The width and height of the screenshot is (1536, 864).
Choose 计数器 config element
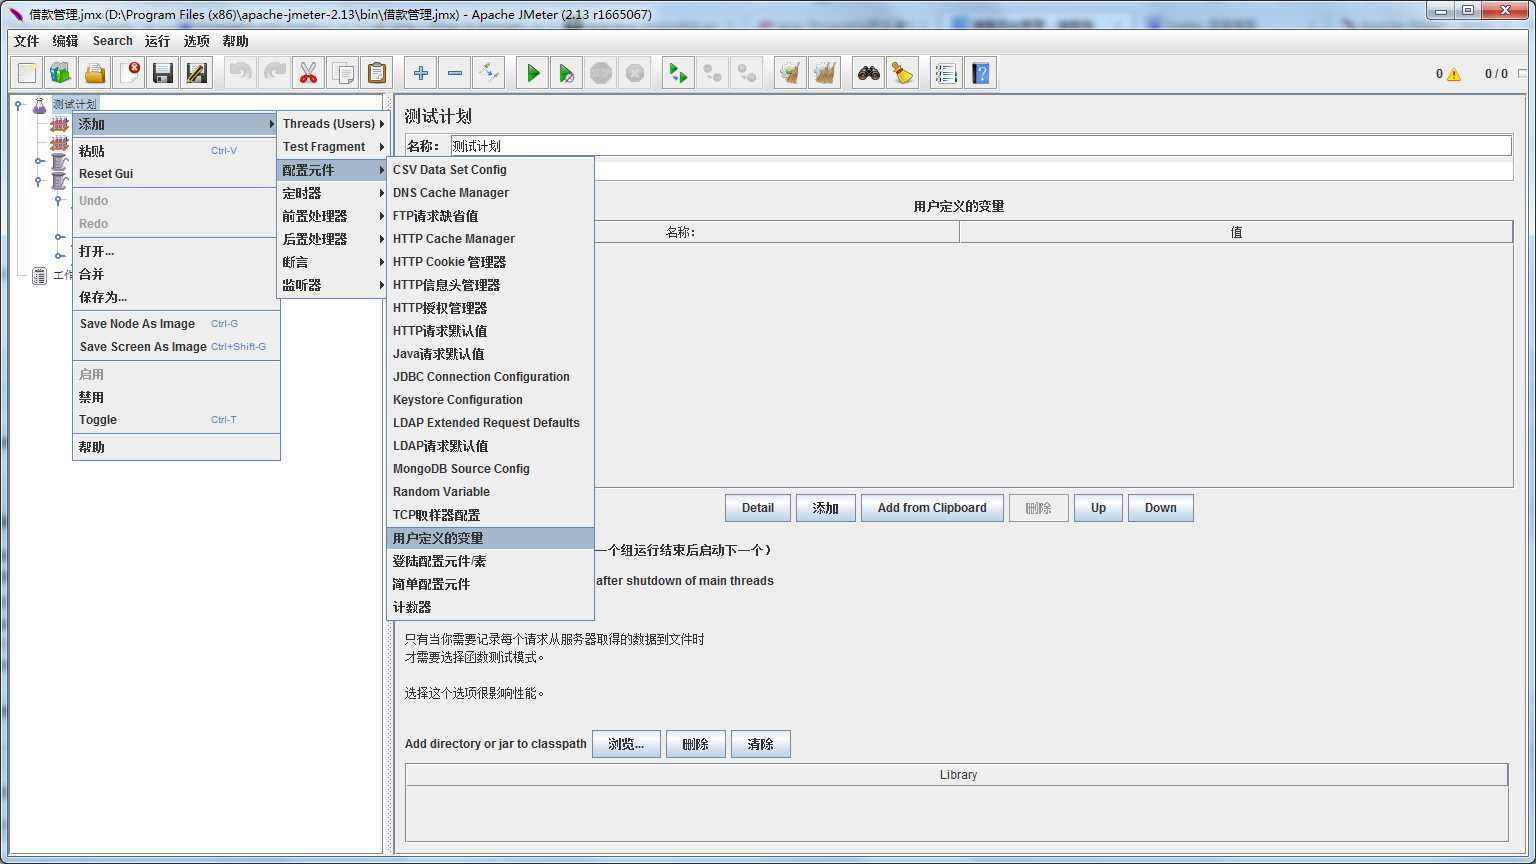coord(491,607)
